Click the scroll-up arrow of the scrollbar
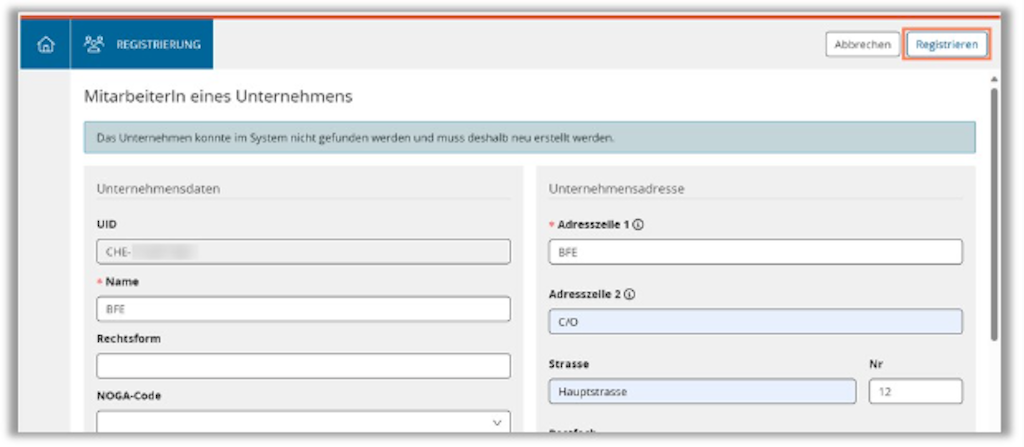Viewport: 1024px width, 447px height. pos(993,78)
